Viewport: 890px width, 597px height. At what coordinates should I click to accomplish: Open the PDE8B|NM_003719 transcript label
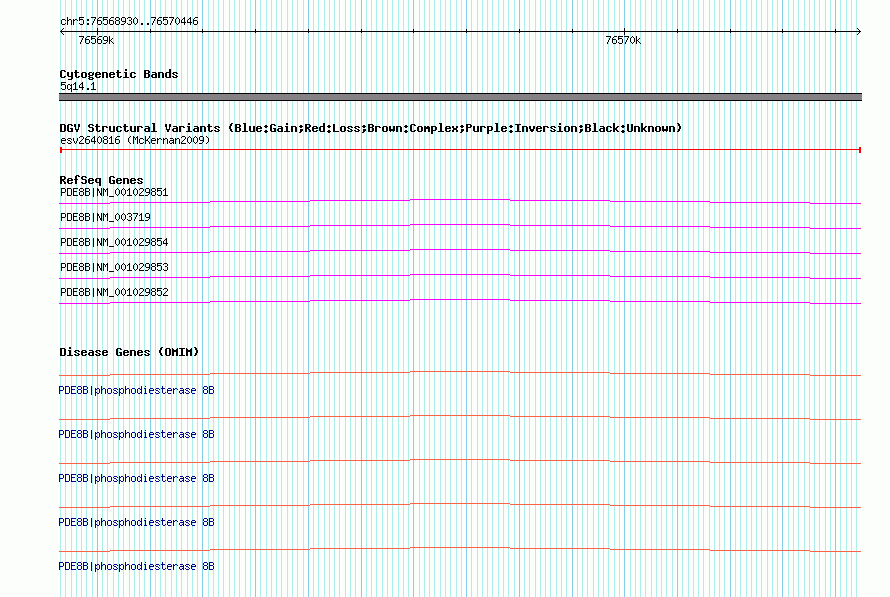point(105,217)
